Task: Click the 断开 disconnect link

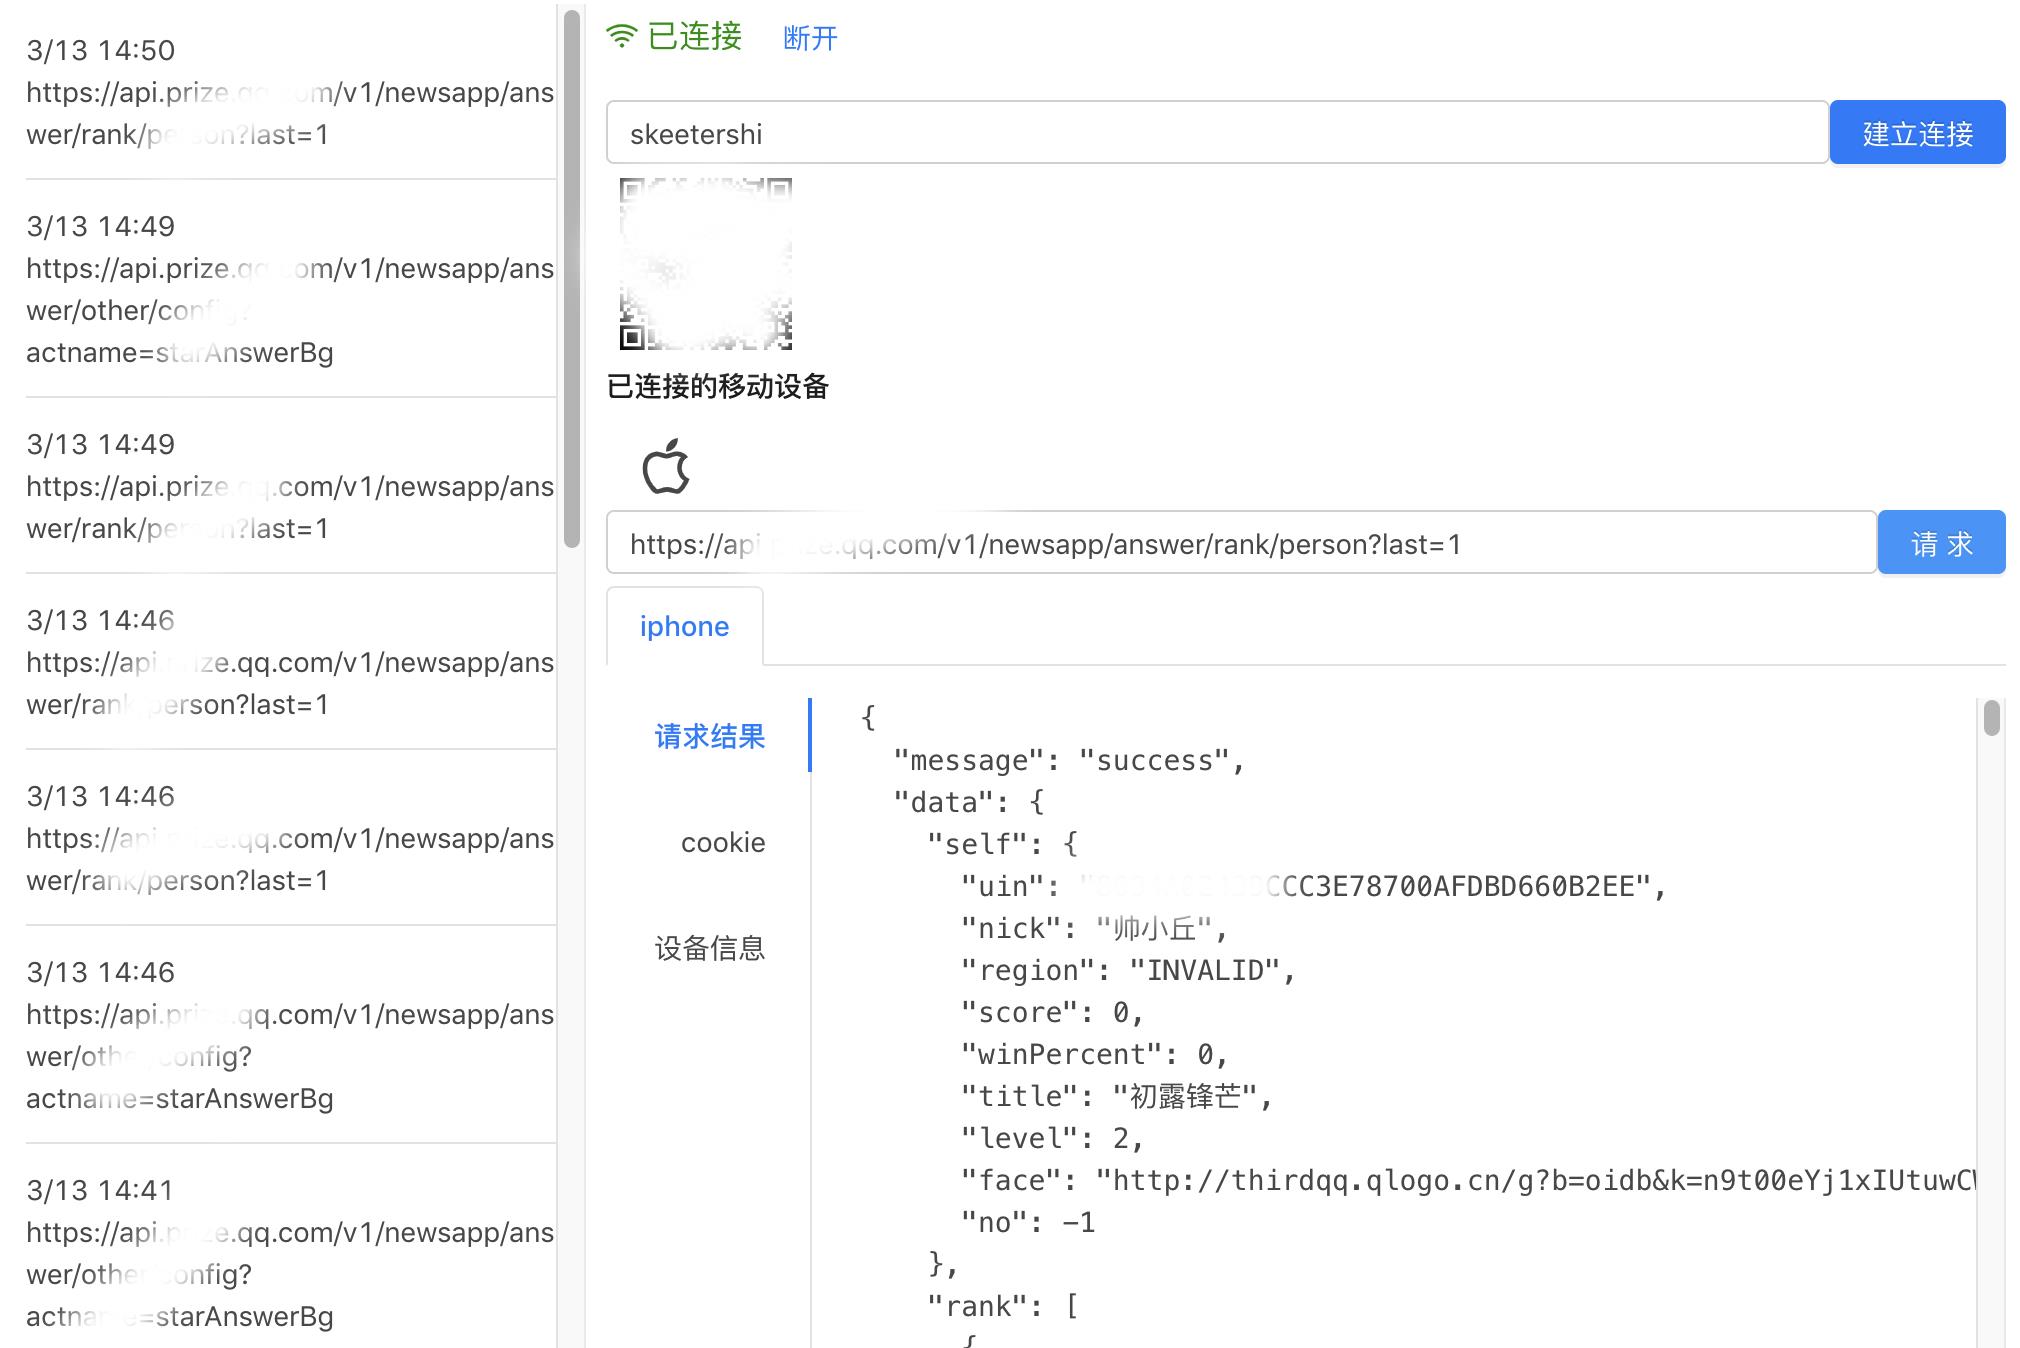Action: (811, 38)
